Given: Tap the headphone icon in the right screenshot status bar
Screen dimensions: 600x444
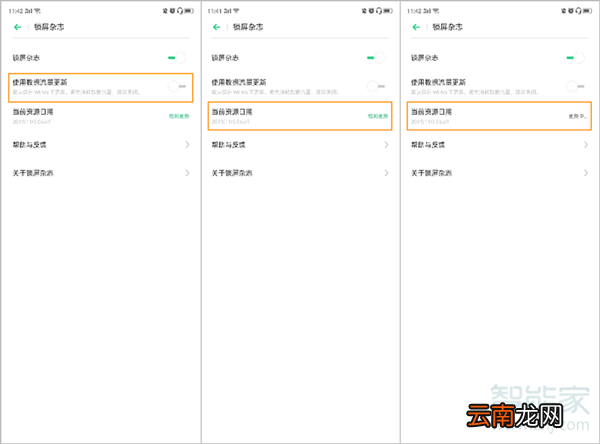Looking at the screenshot, I should point(579,11).
